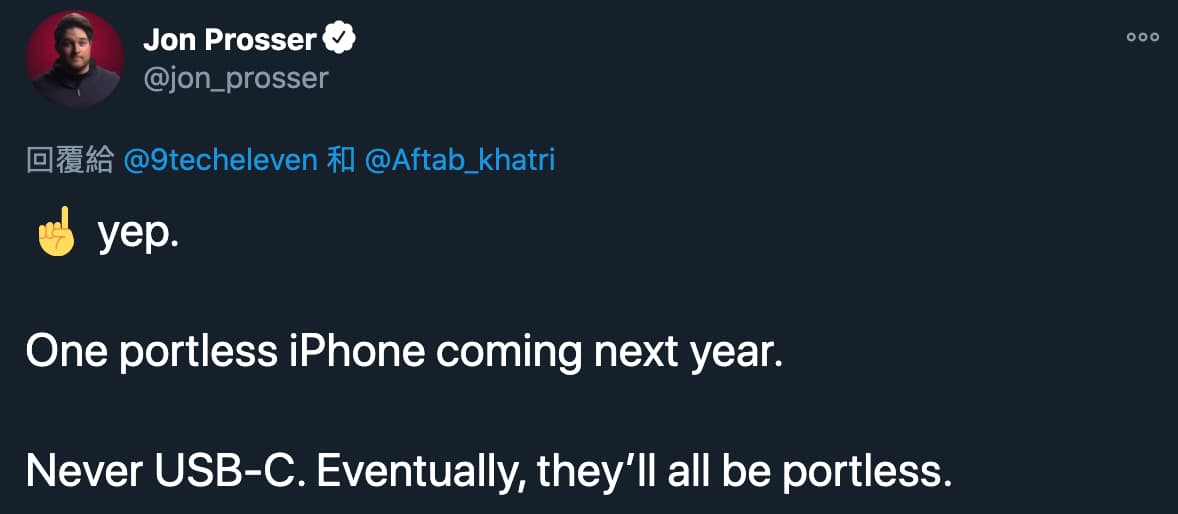Viewport: 1178px width, 514px height.
Task: Click the word "coming" in the tweet
Action: click(512, 352)
